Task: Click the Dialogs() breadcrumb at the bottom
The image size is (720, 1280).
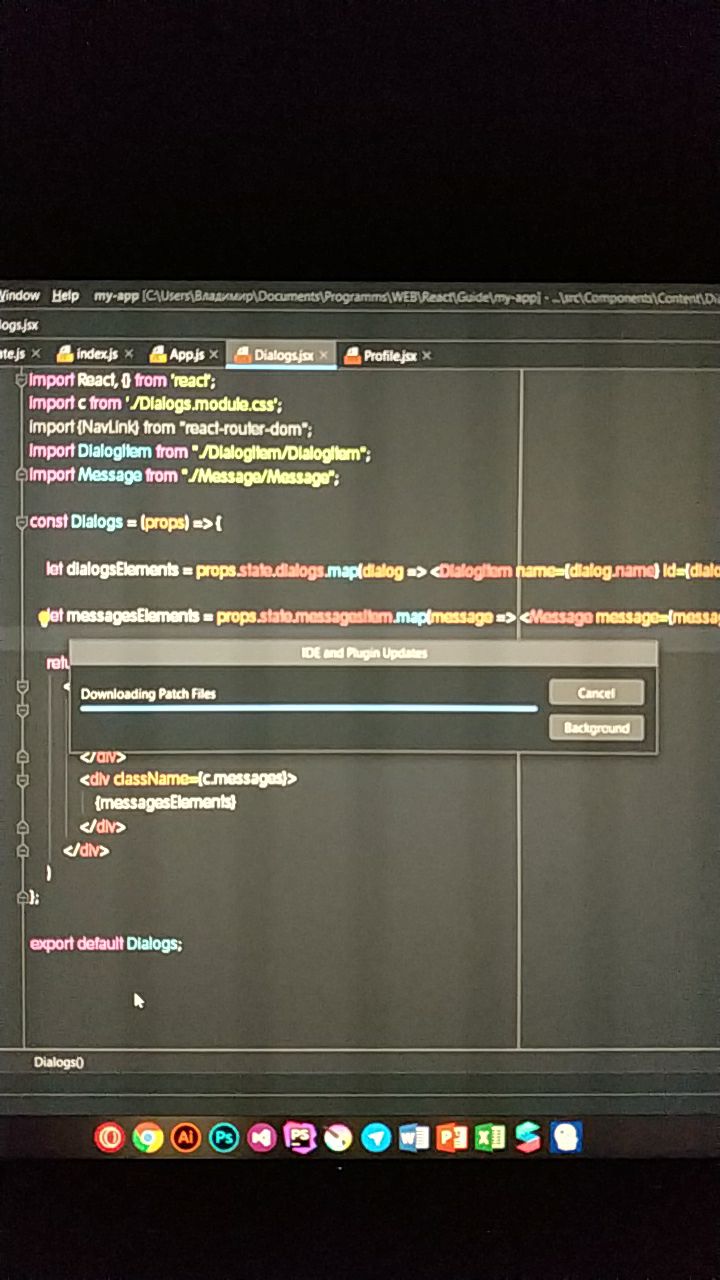Action: pos(59,1062)
